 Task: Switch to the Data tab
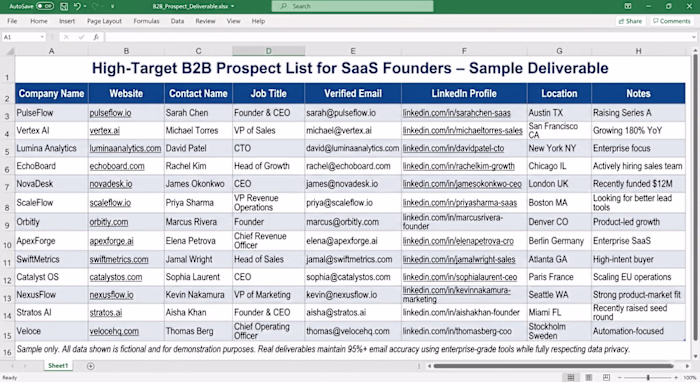(177, 21)
